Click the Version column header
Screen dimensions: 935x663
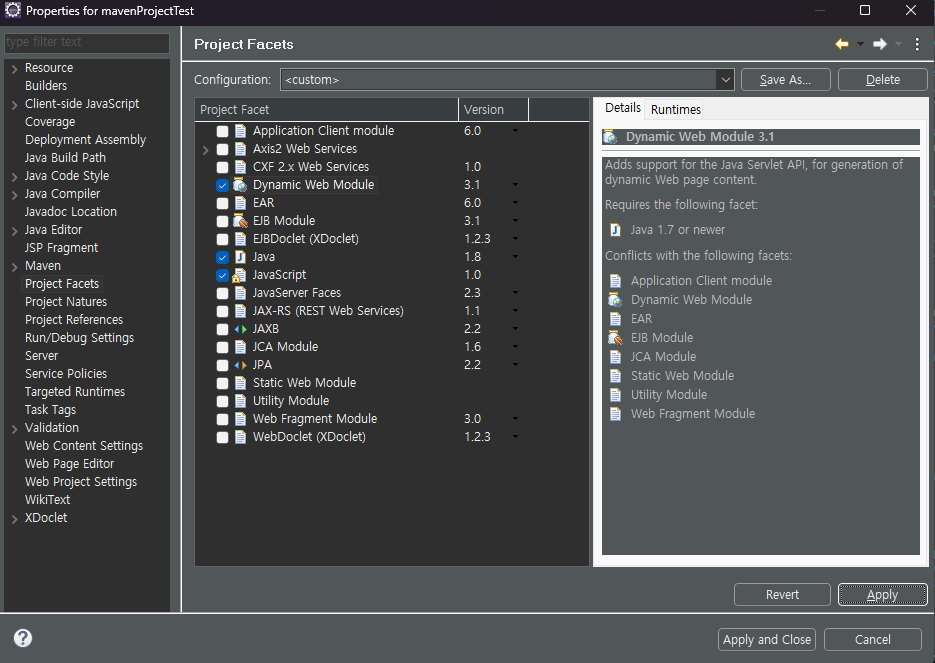494,110
